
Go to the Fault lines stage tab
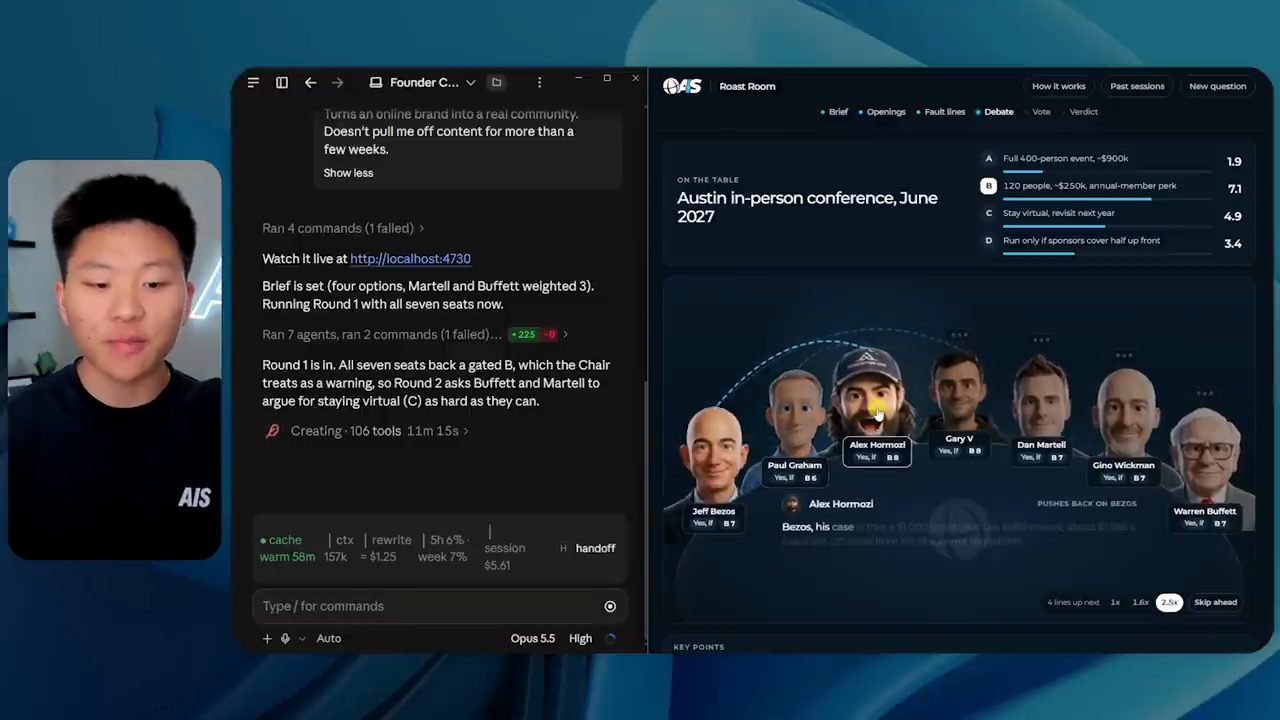[941, 112]
